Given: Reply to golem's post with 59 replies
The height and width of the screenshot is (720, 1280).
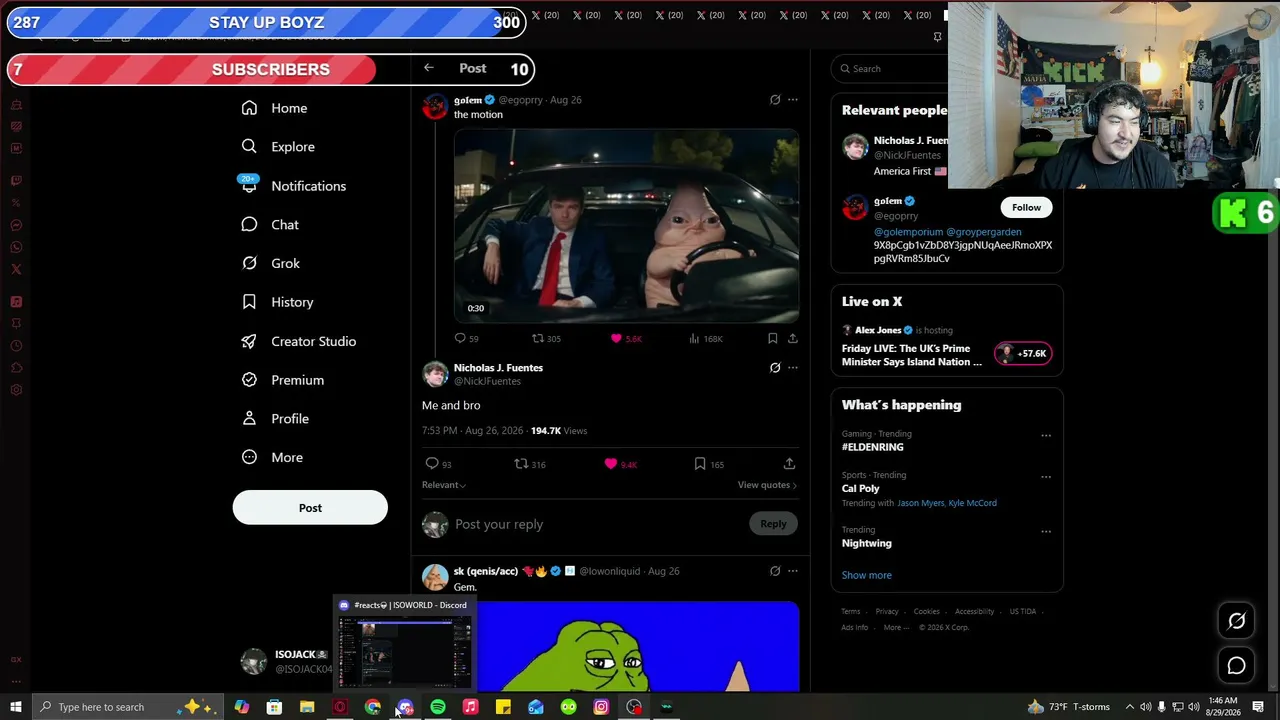Looking at the screenshot, I should pyautogui.click(x=466, y=339).
